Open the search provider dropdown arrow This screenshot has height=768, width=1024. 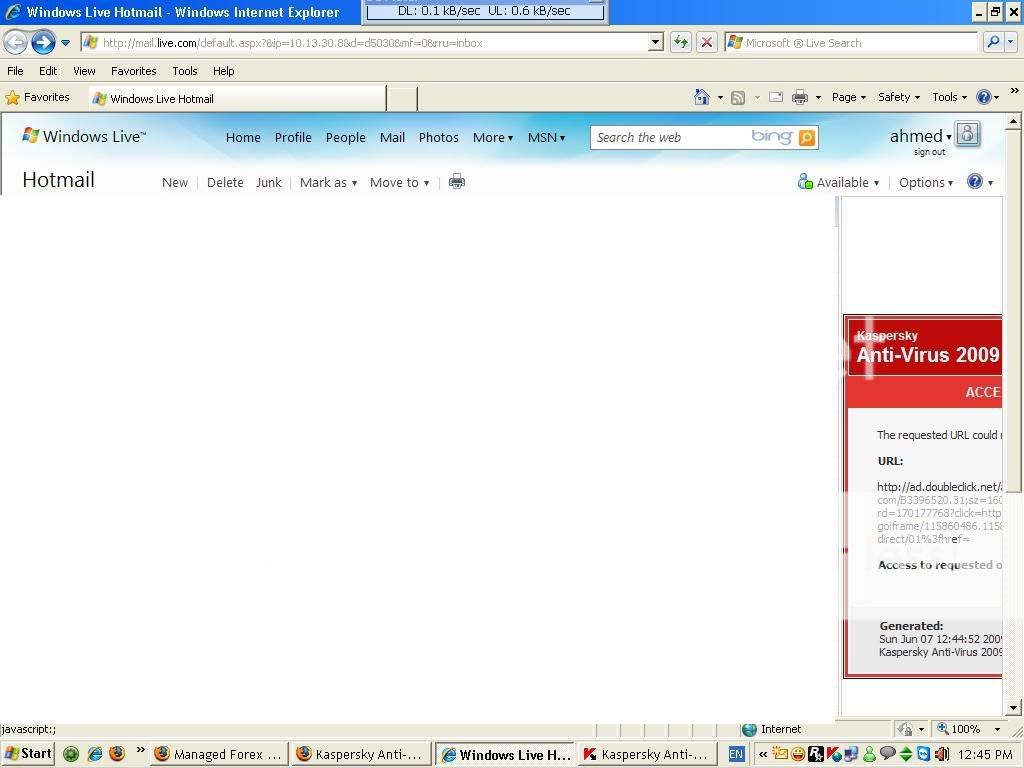(1010, 42)
